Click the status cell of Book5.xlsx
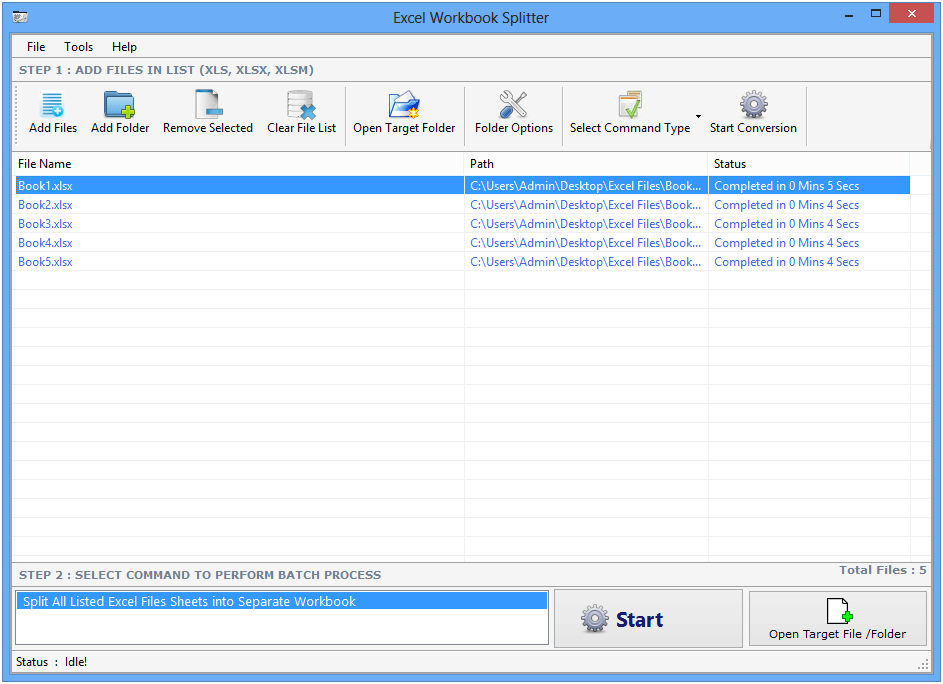 coord(809,262)
